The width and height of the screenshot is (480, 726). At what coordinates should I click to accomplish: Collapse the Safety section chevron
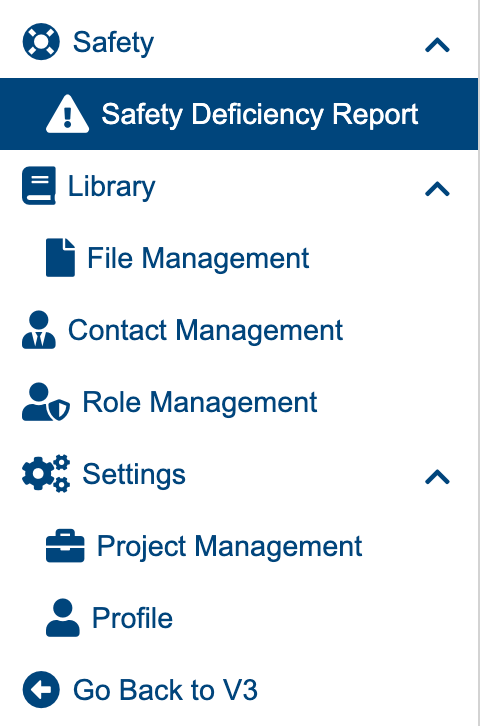pos(437,45)
